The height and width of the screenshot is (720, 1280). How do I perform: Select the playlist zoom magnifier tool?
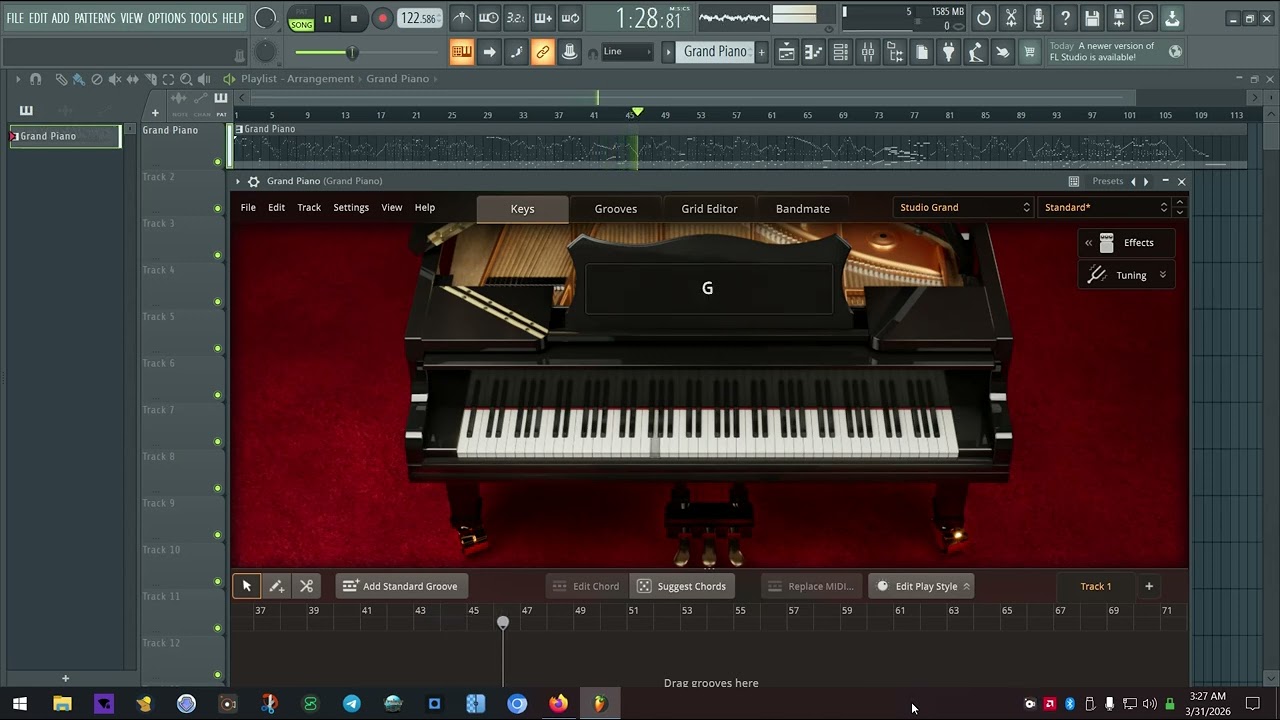pos(186,79)
